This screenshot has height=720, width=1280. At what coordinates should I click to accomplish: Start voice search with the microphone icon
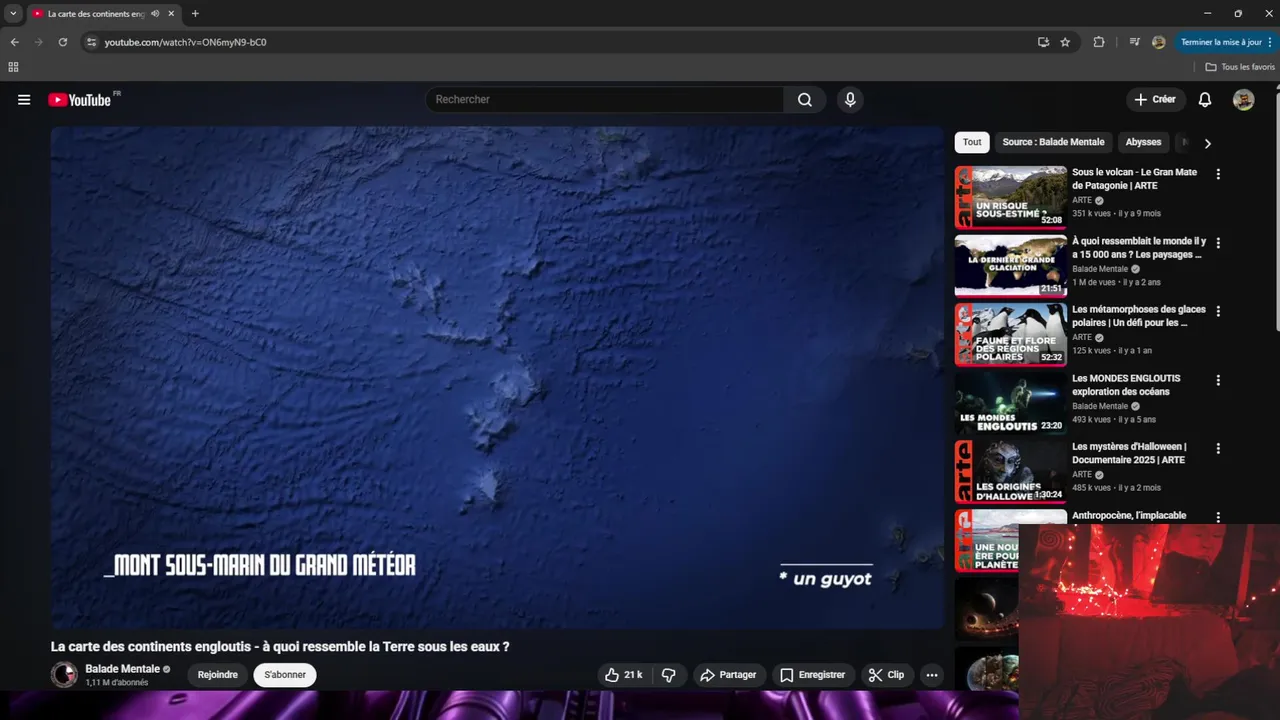pyautogui.click(x=850, y=100)
